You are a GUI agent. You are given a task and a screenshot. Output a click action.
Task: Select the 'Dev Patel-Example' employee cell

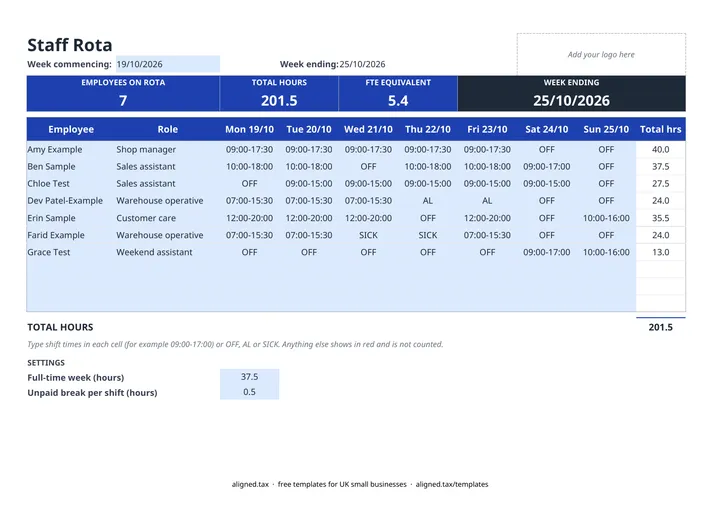pyautogui.click(x=71, y=201)
